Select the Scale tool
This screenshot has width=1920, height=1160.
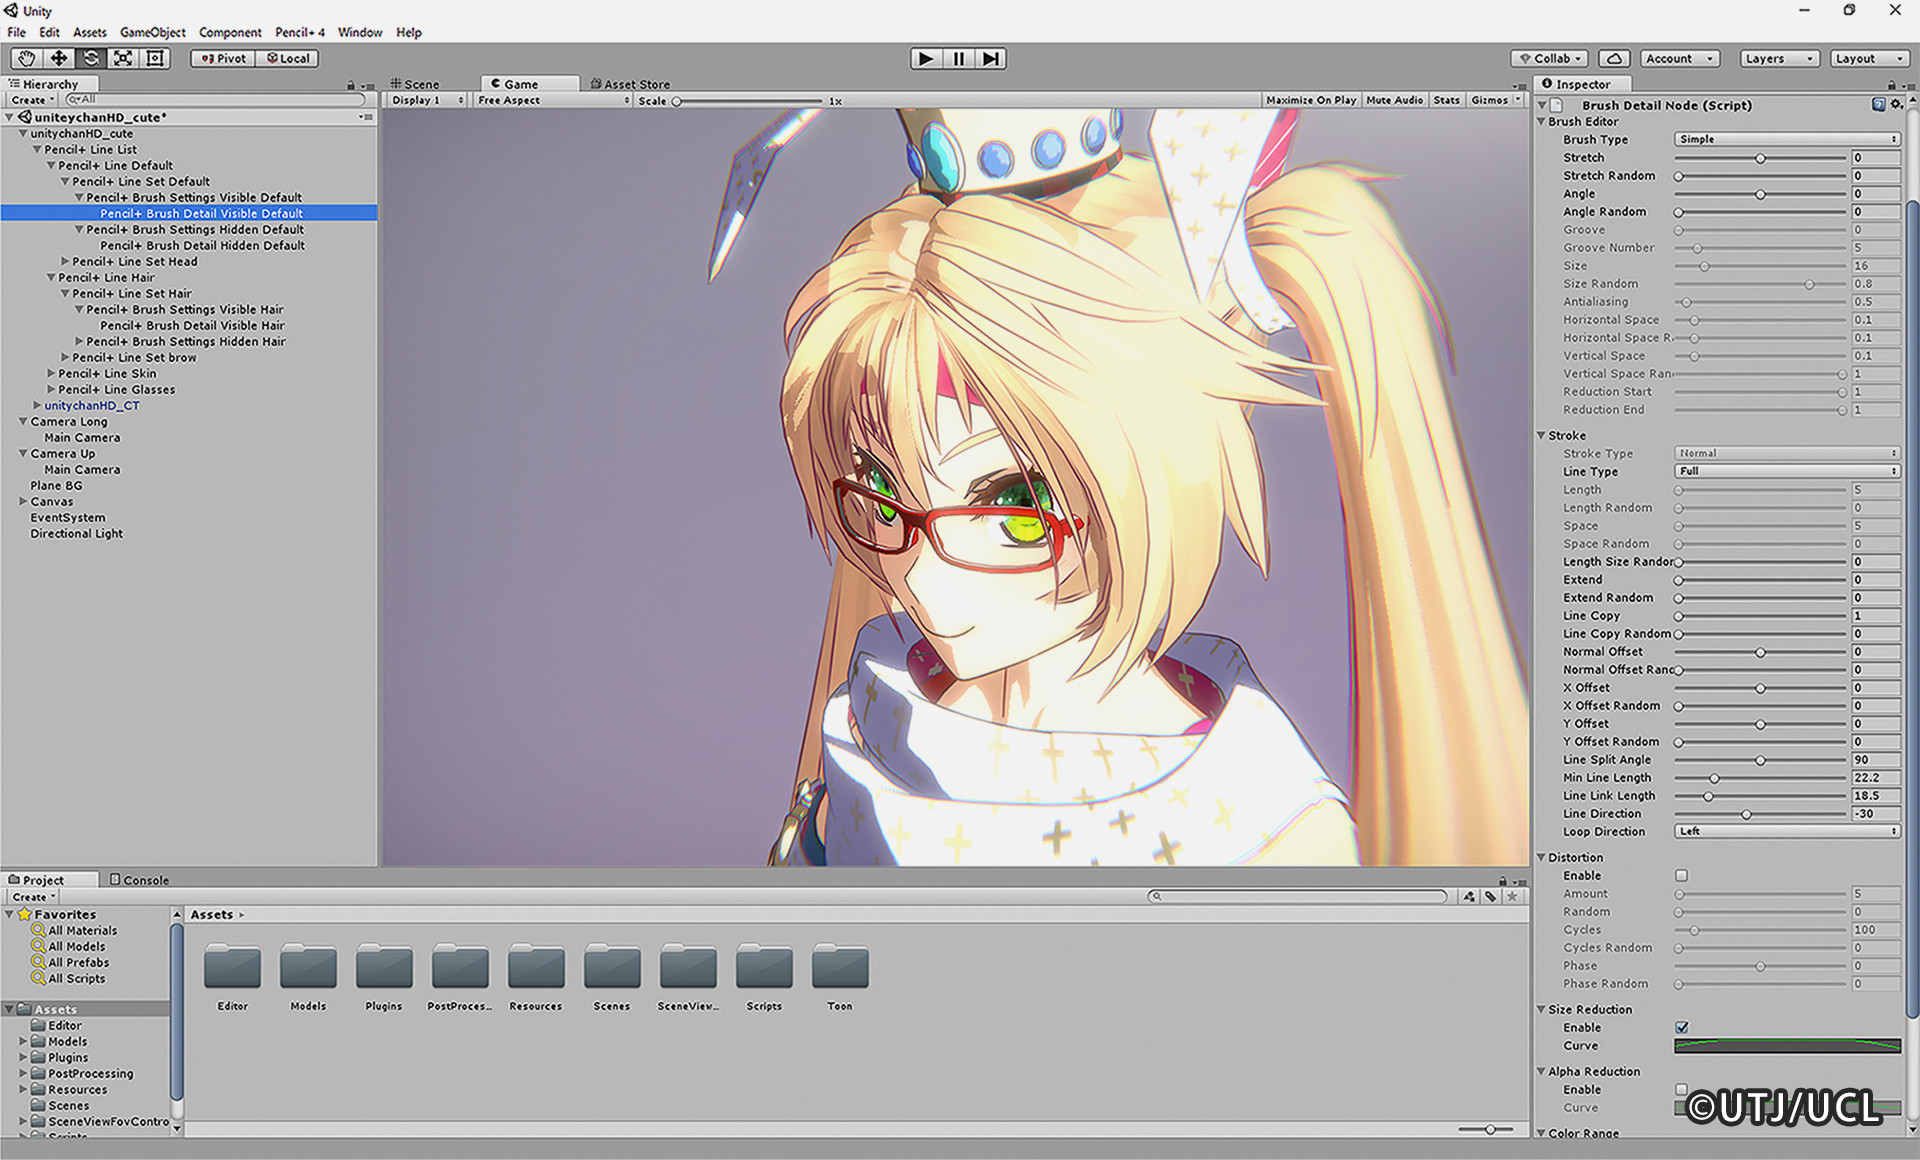point(123,58)
